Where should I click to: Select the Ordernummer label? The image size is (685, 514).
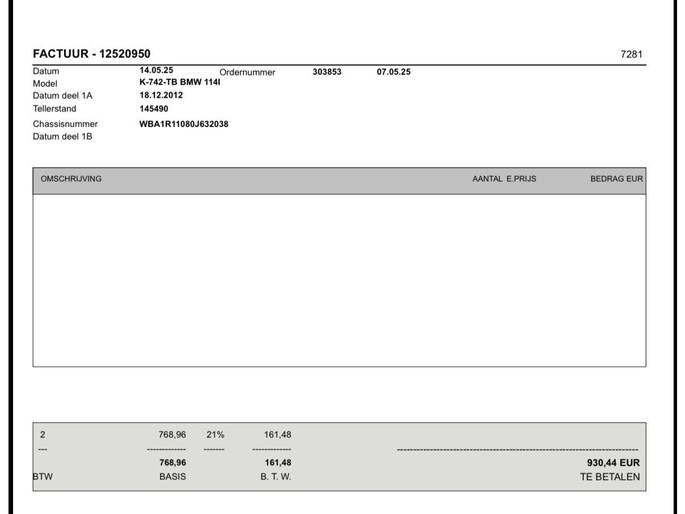[x=247, y=72]
